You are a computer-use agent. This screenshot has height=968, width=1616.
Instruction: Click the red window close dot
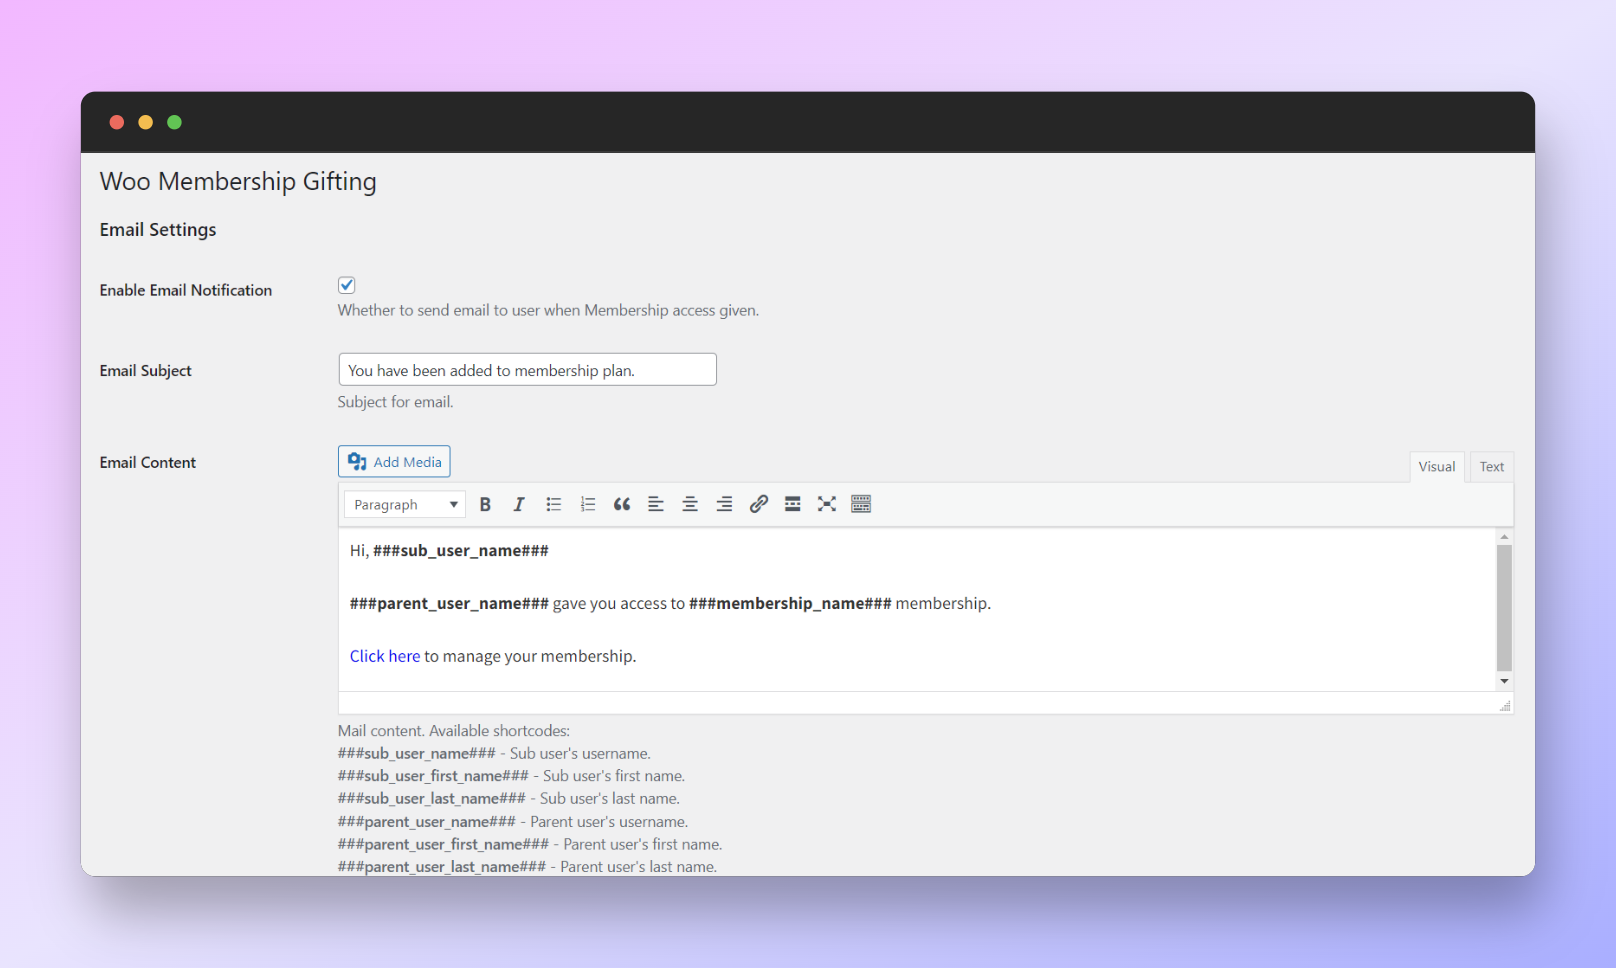(117, 122)
